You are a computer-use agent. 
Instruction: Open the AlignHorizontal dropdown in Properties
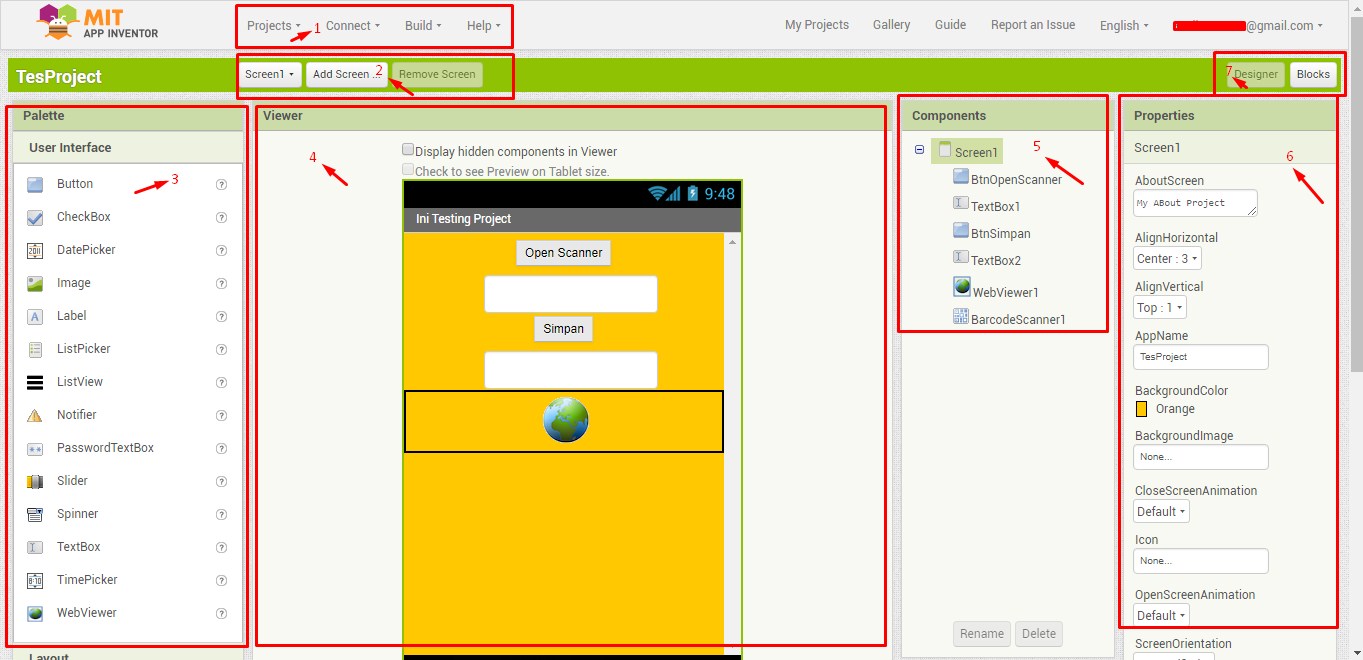1166,258
